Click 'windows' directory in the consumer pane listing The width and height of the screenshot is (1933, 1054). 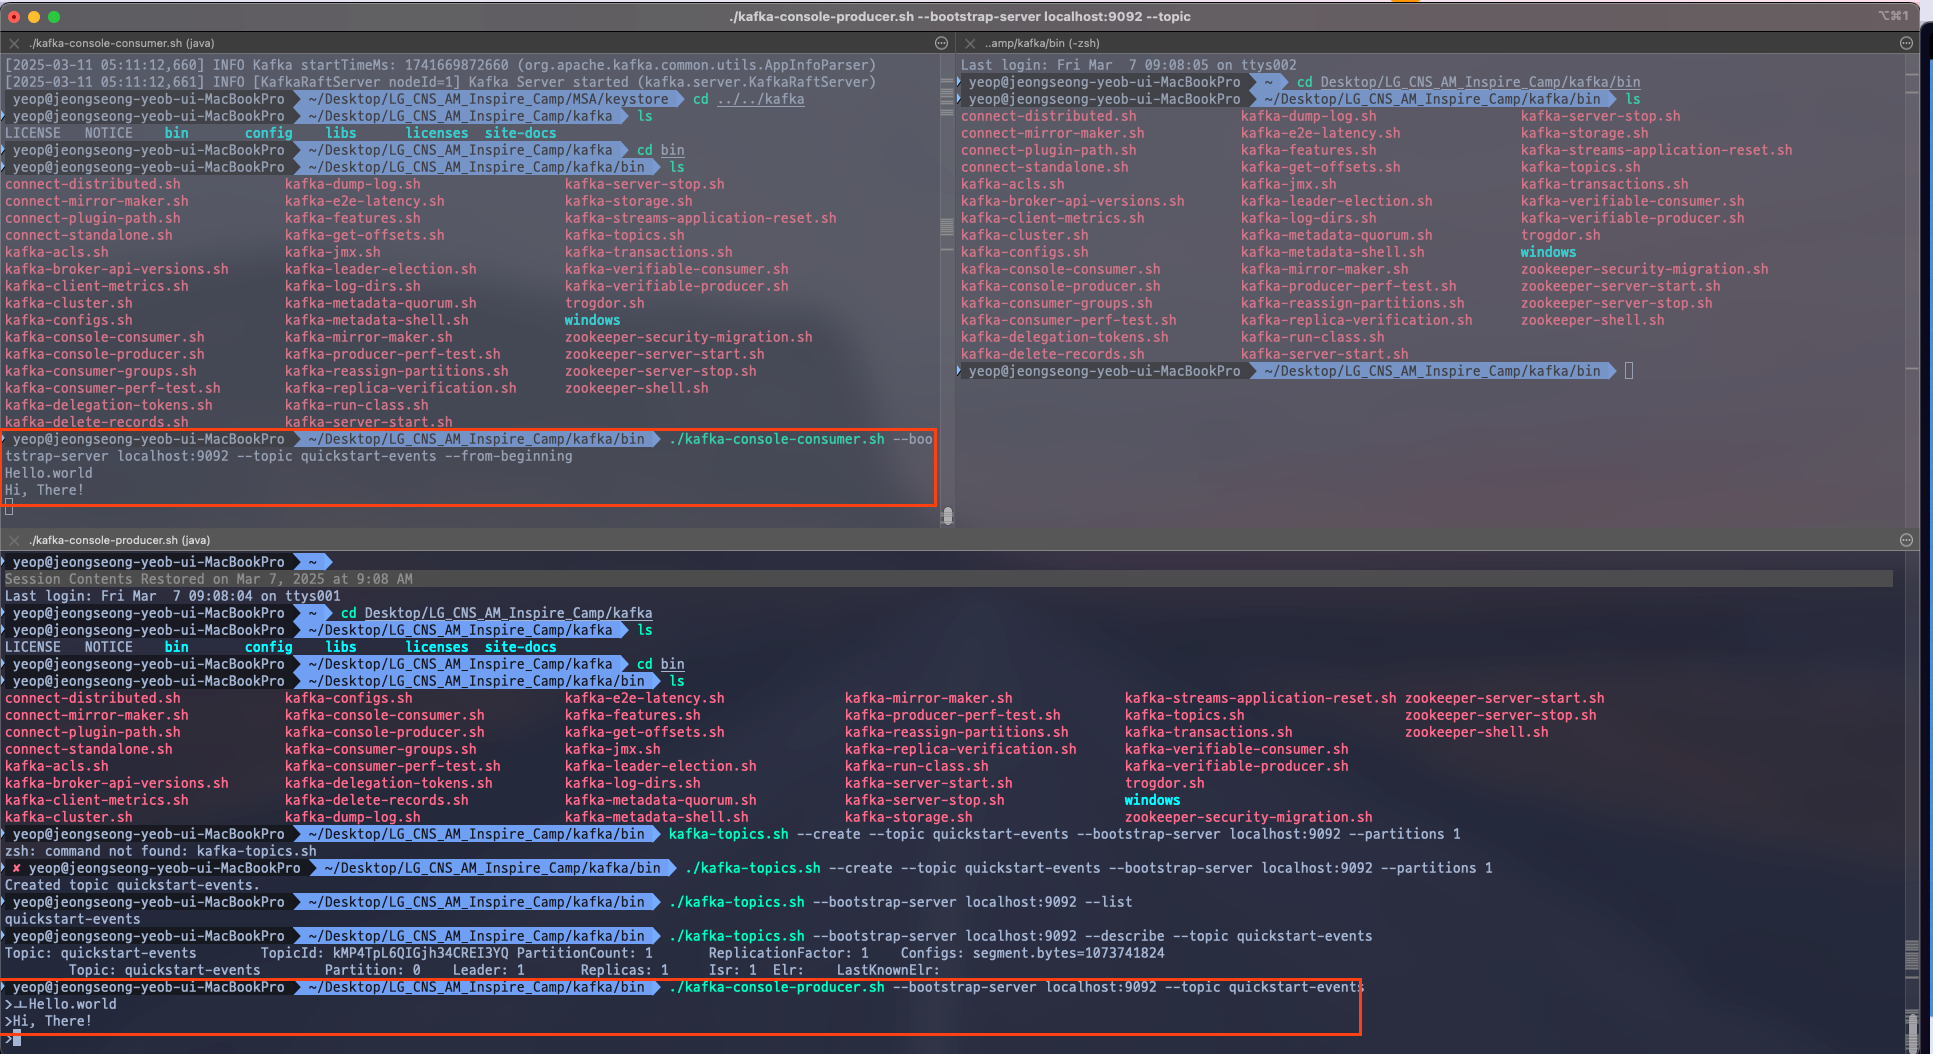pyautogui.click(x=592, y=320)
